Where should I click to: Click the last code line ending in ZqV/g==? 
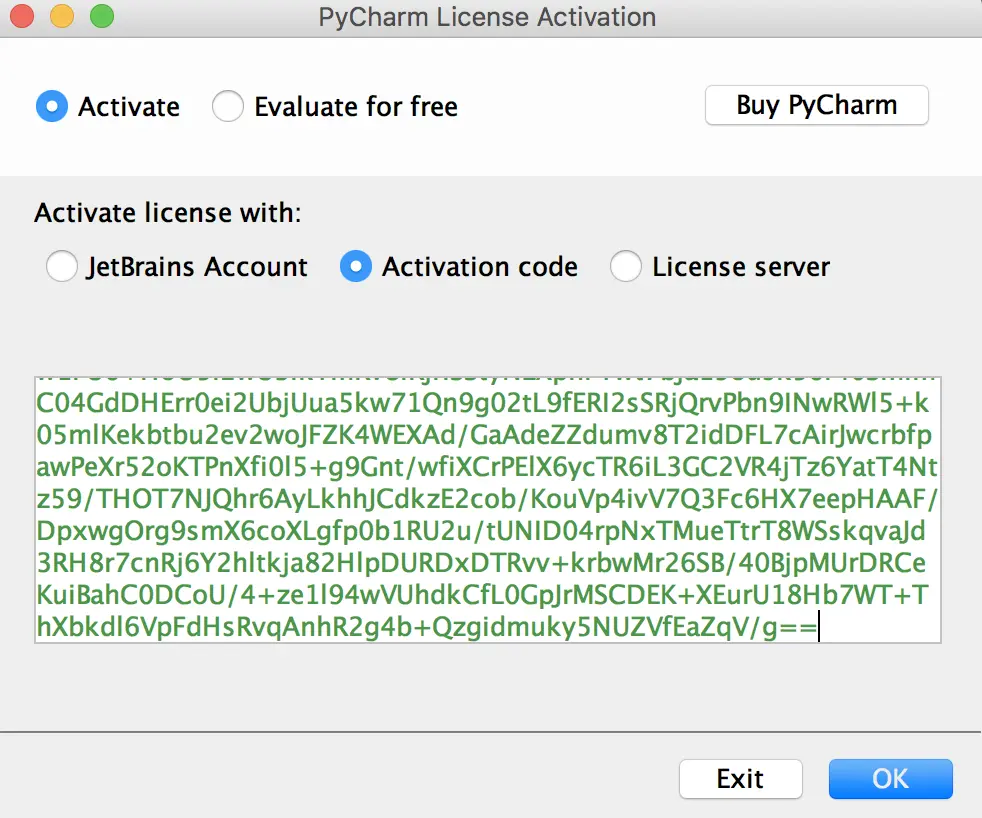coord(427,627)
